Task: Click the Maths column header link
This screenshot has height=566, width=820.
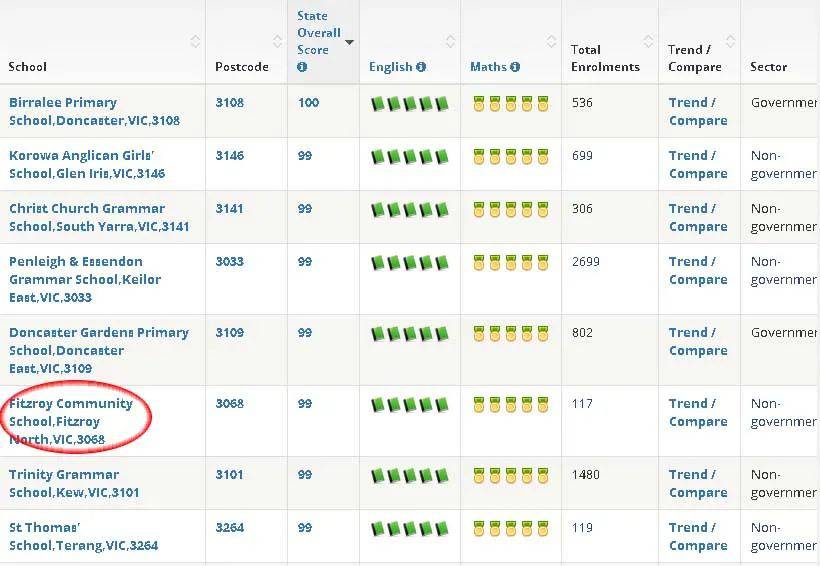Action: coord(488,67)
